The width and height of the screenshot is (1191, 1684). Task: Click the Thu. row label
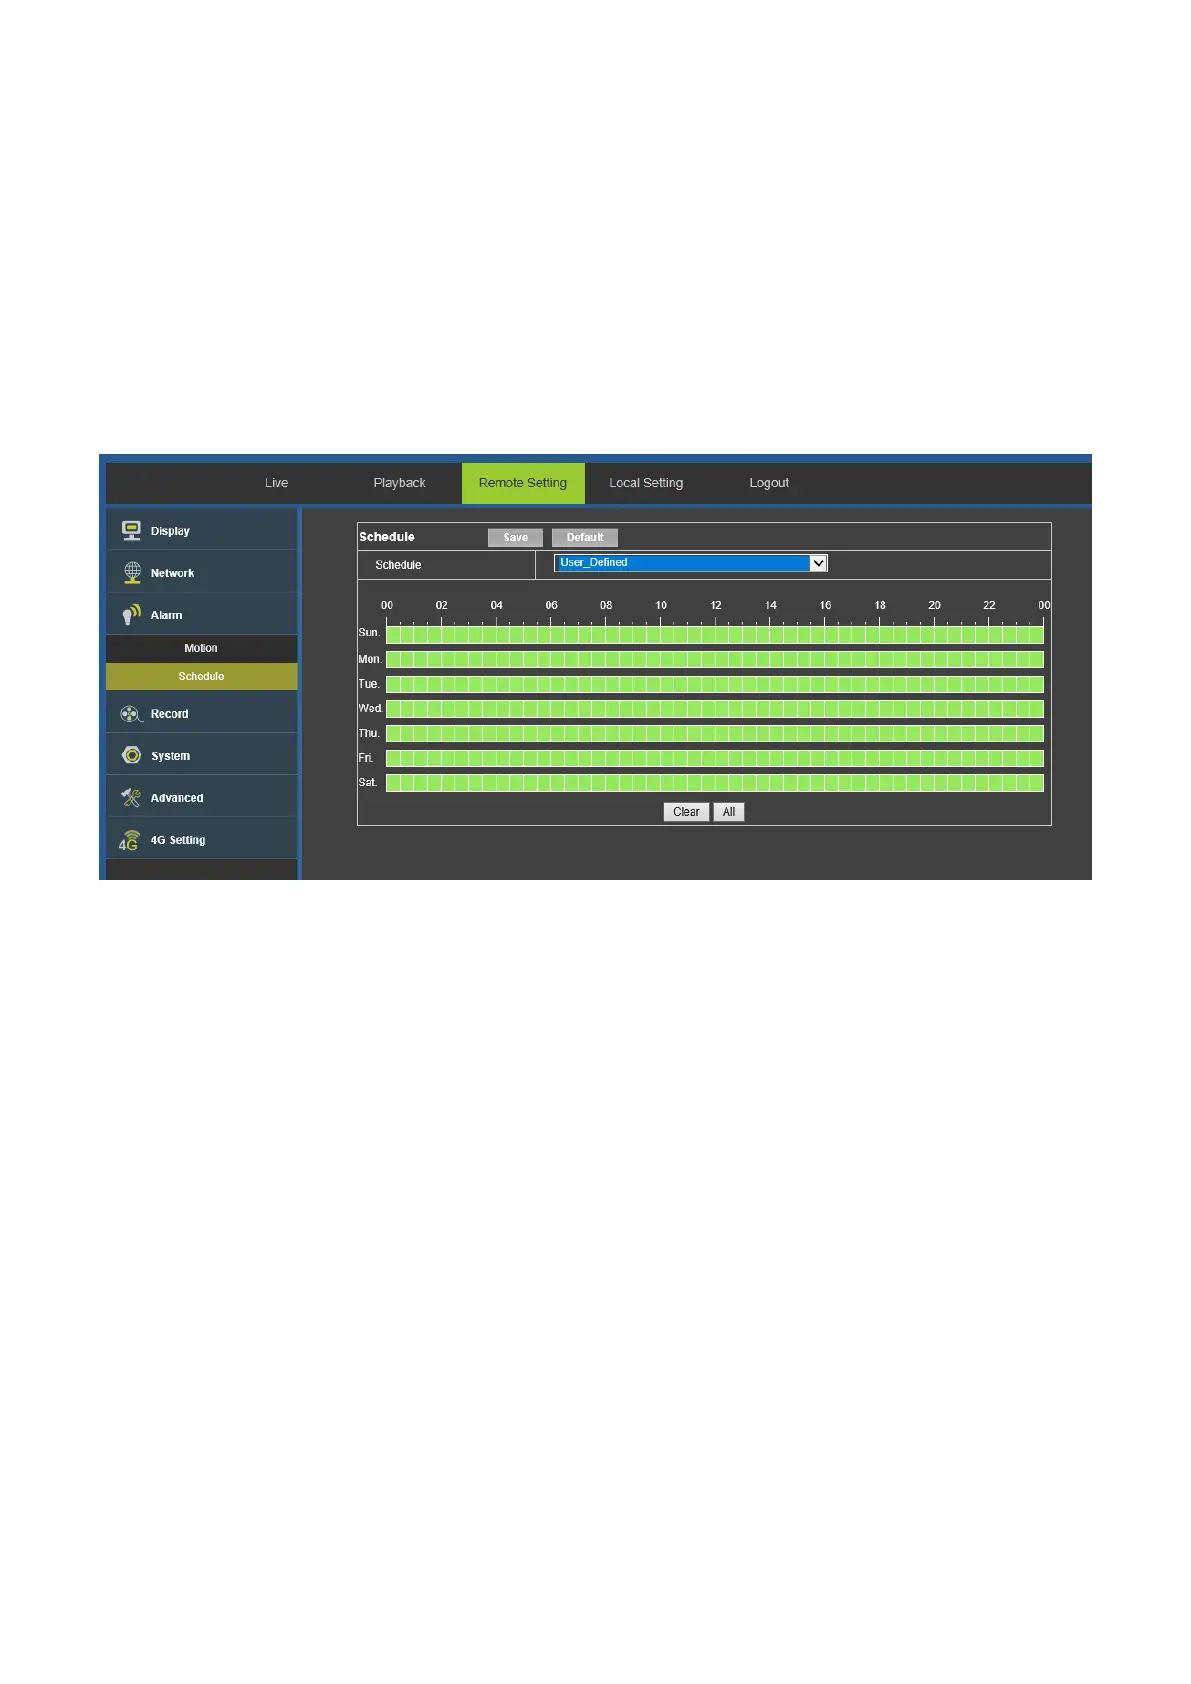(x=369, y=733)
